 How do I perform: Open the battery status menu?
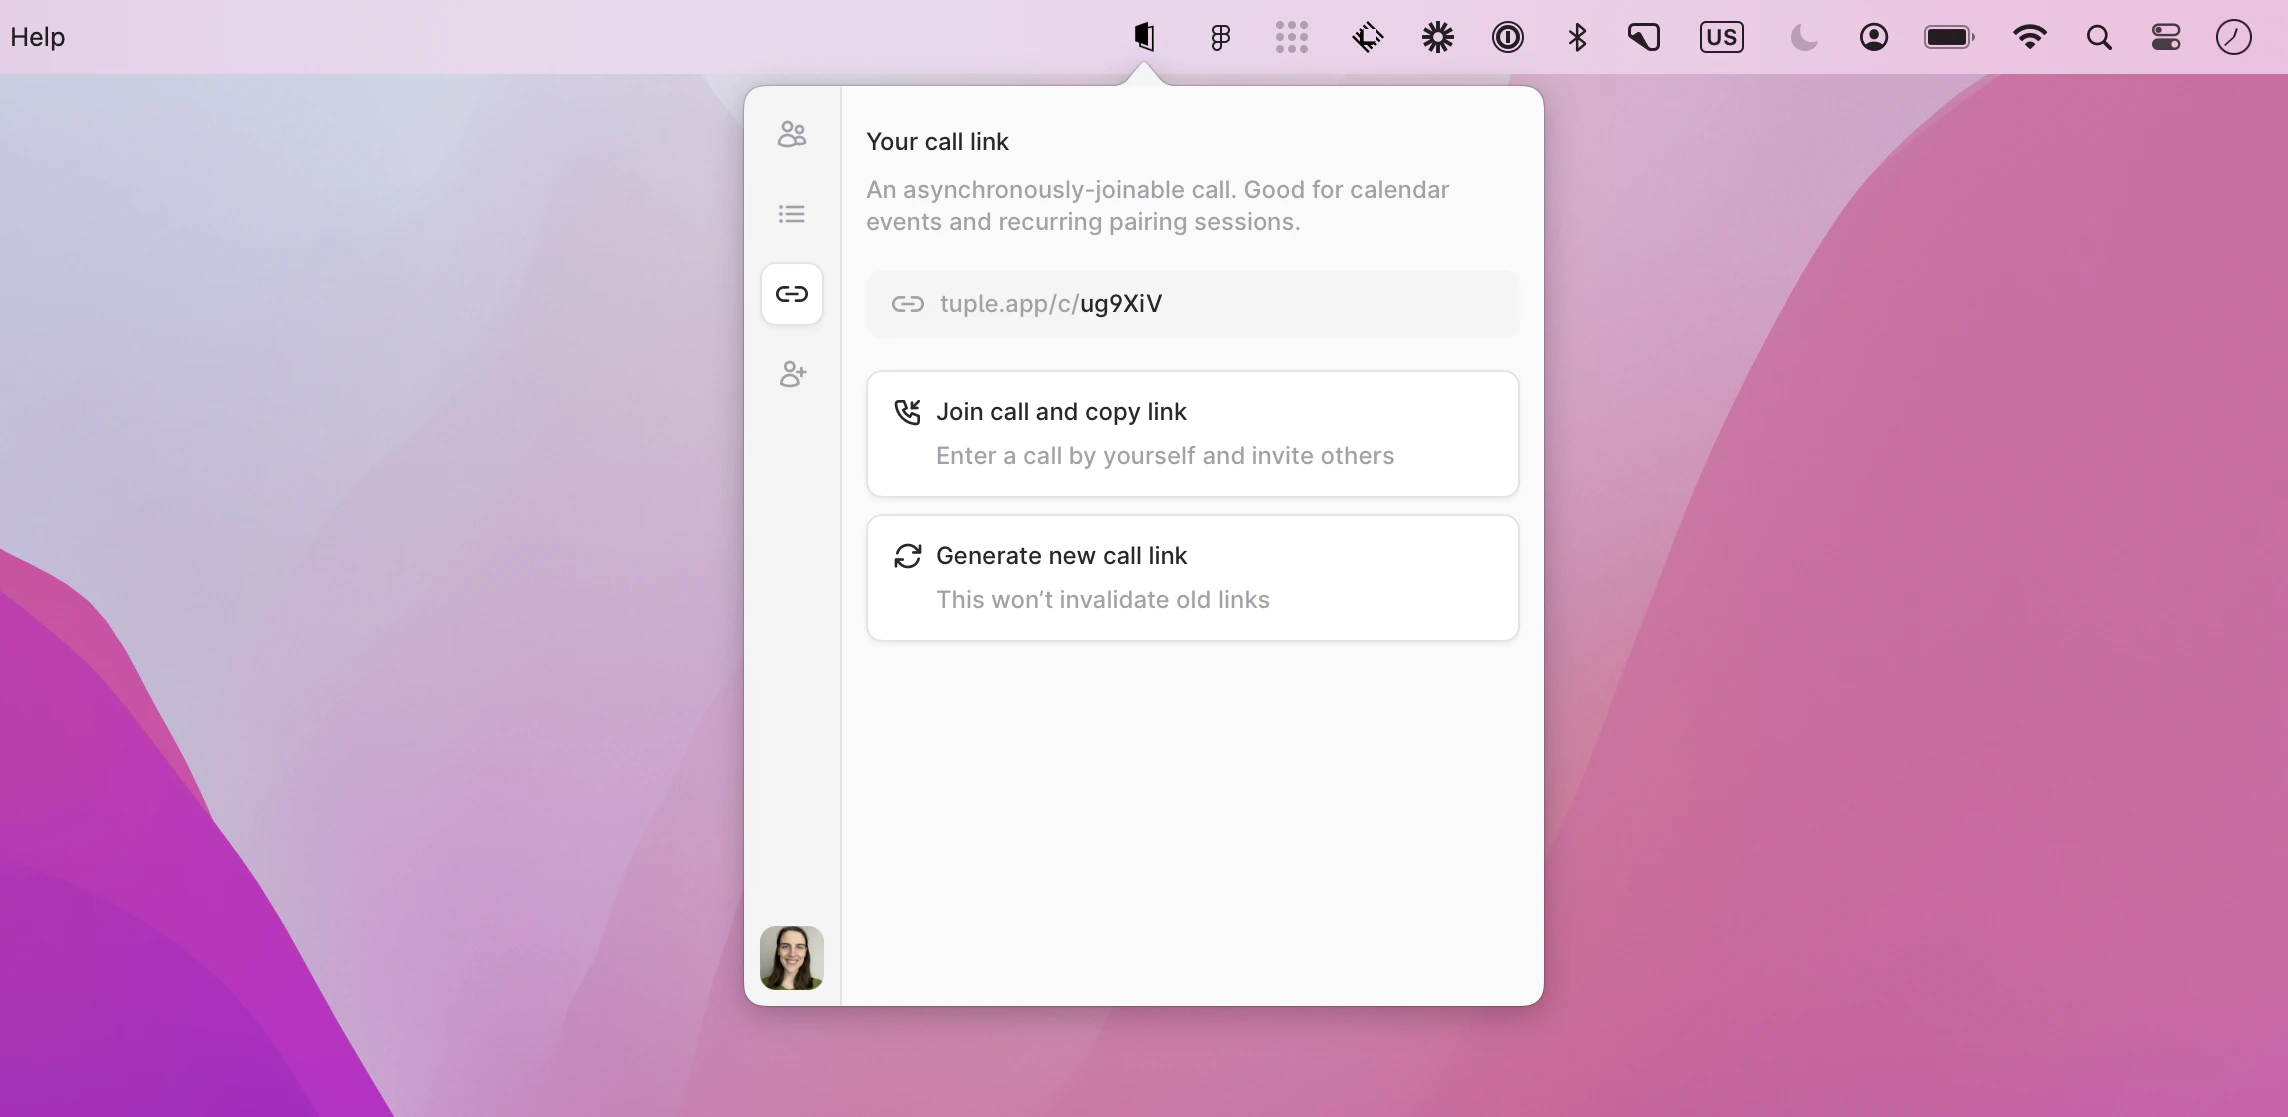click(x=1948, y=37)
